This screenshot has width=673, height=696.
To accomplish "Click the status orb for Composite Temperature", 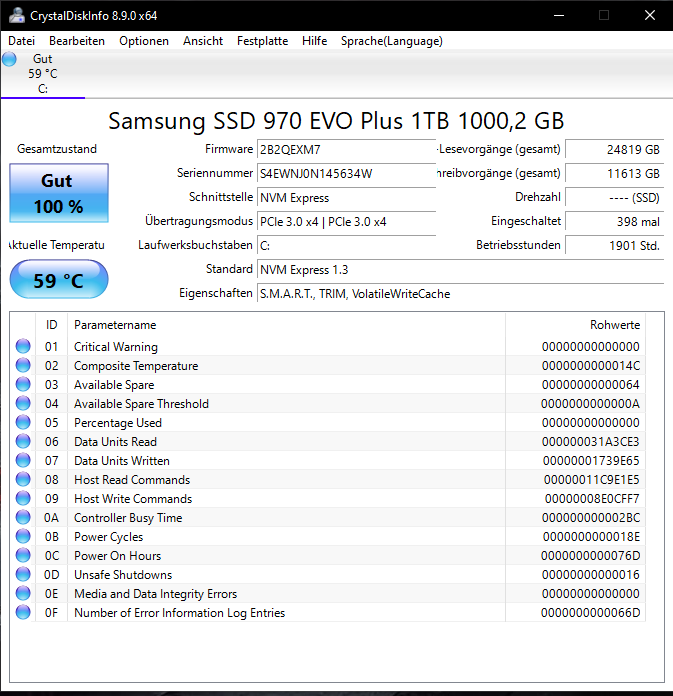I will [x=23, y=365].
